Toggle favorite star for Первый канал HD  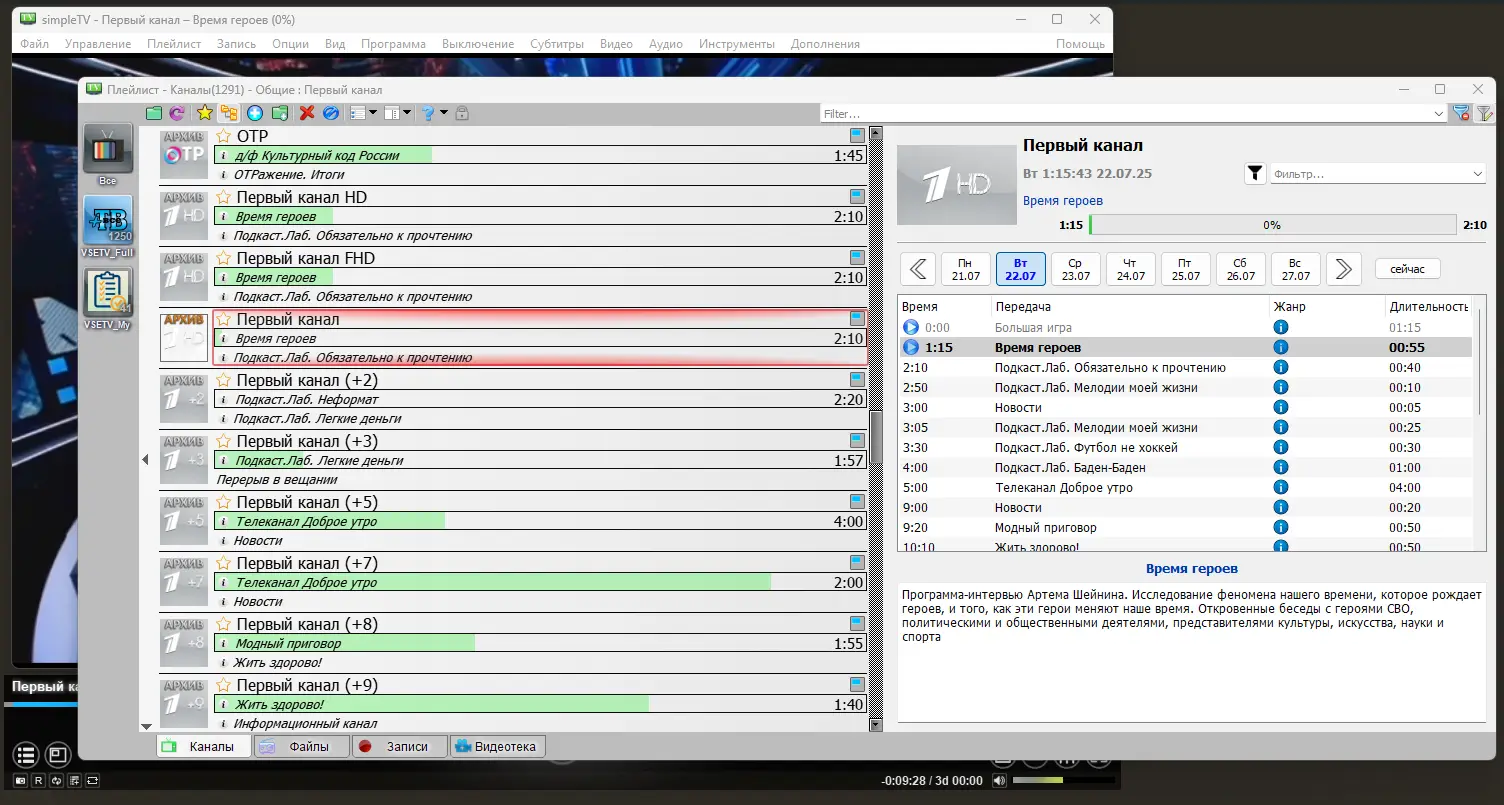point(224,197)
